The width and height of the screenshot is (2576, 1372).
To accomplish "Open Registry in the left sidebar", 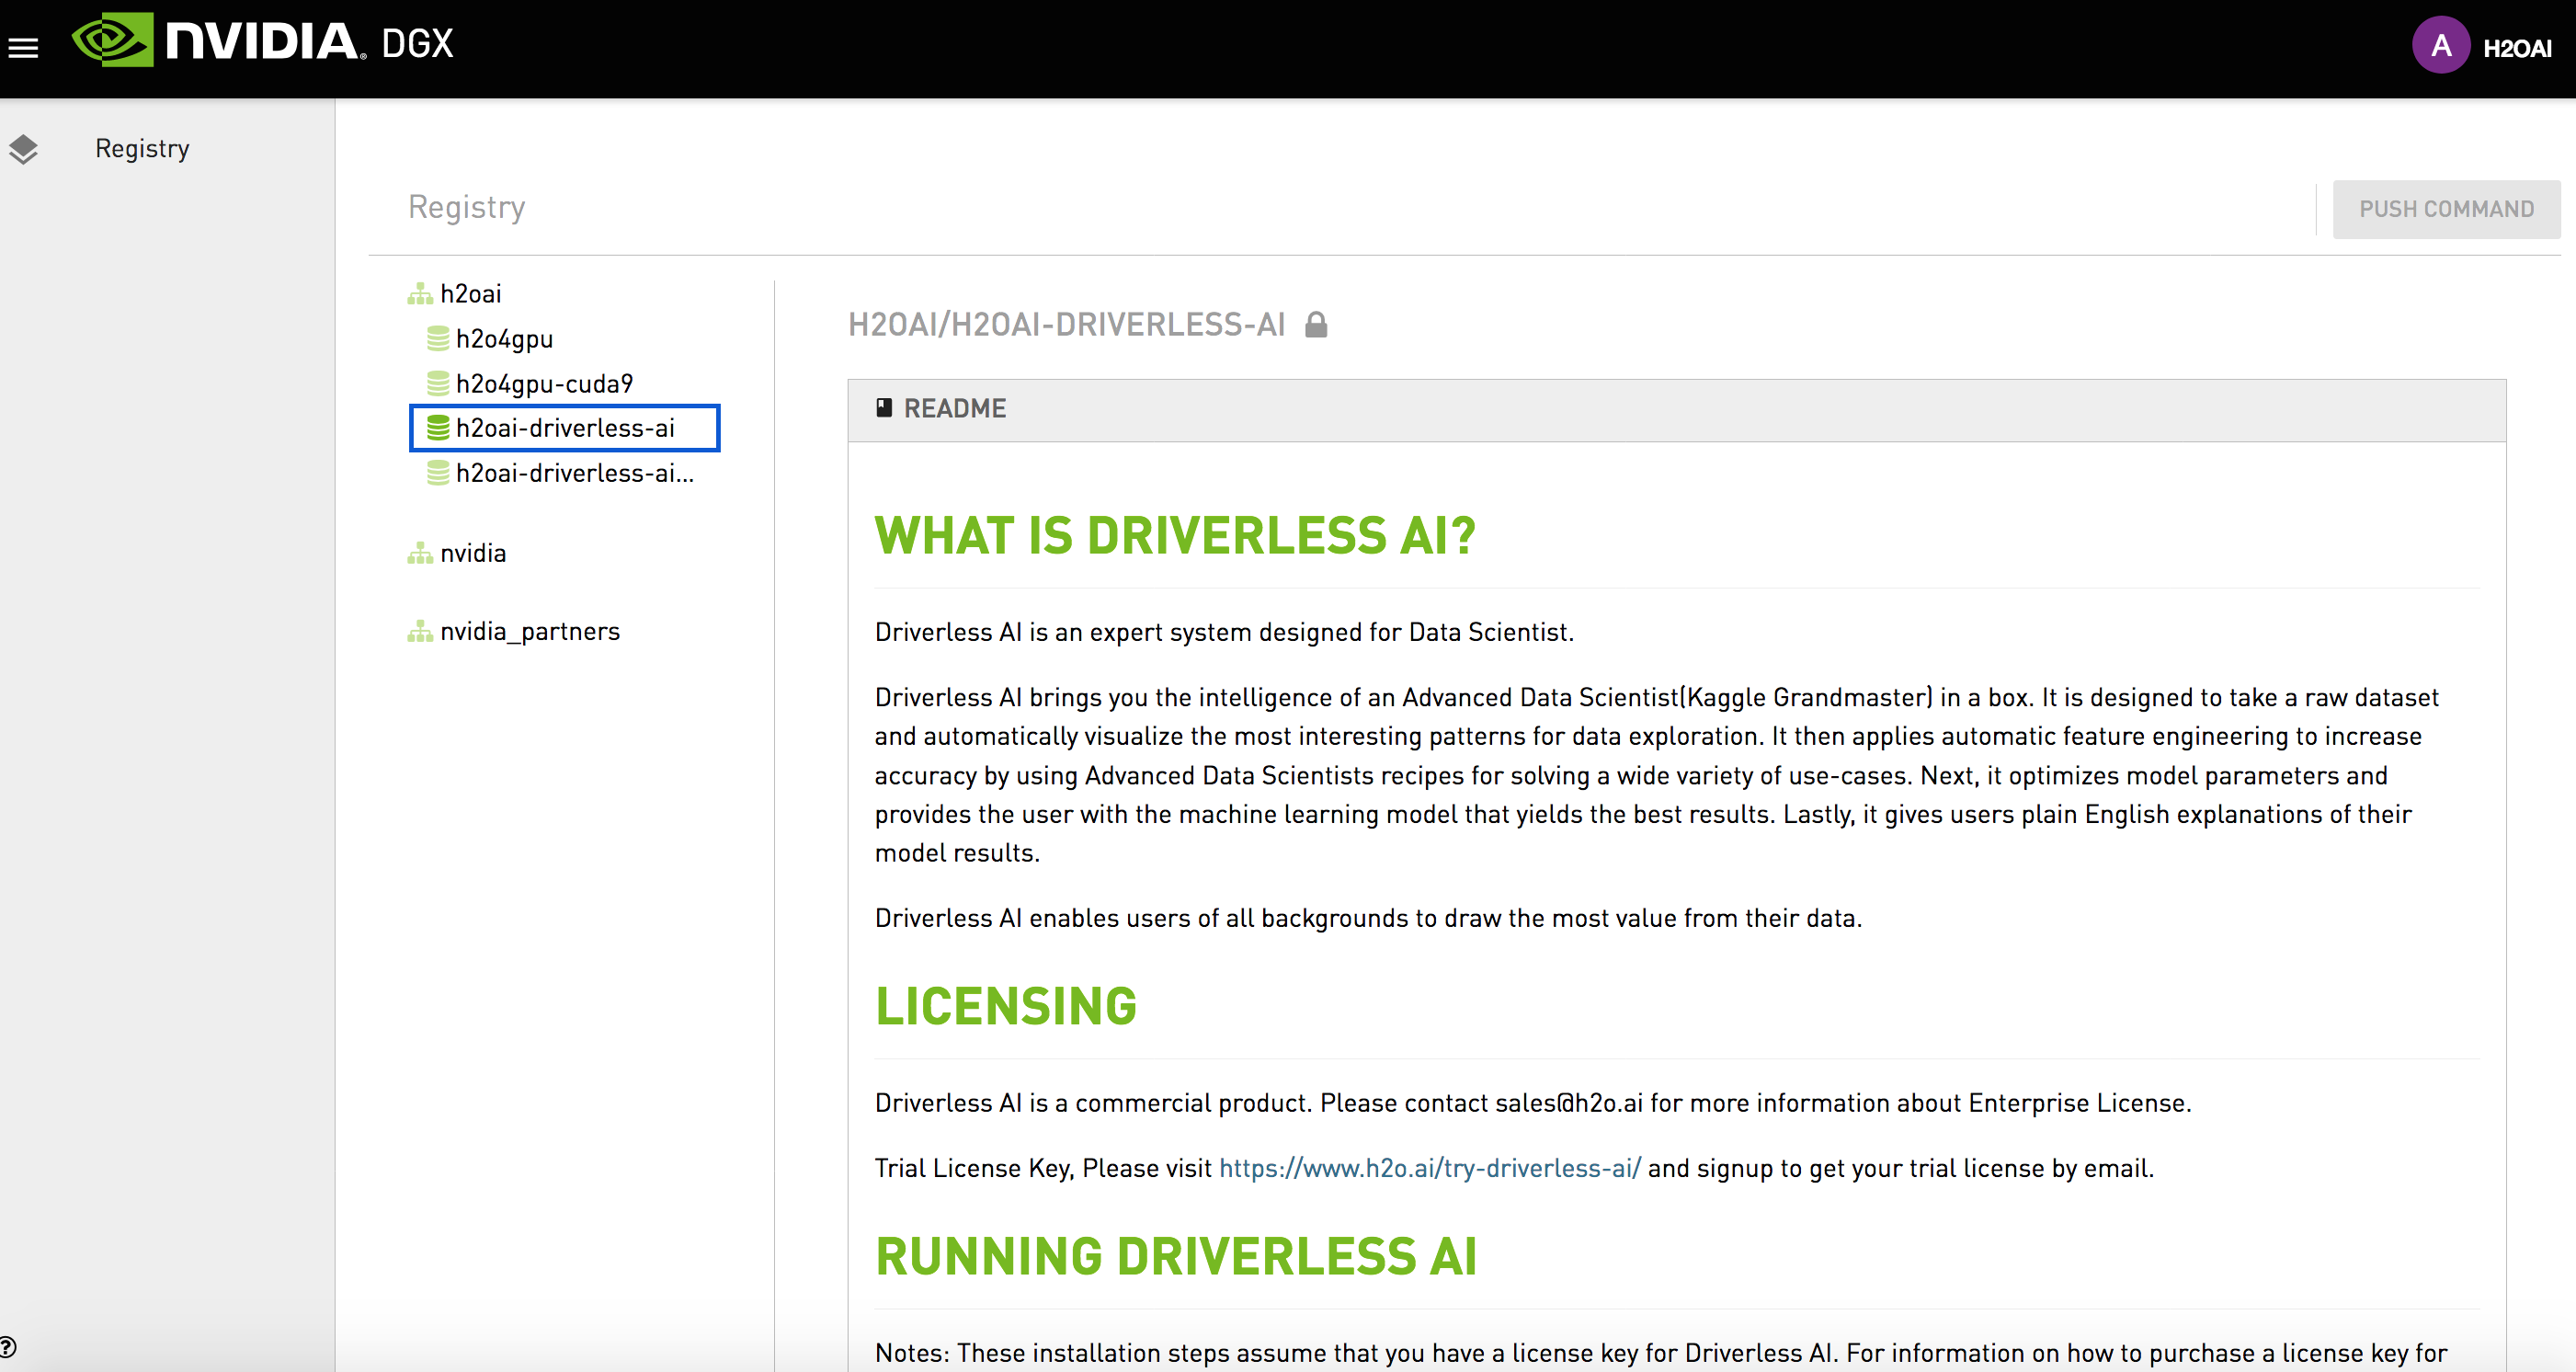I will 142,149.
